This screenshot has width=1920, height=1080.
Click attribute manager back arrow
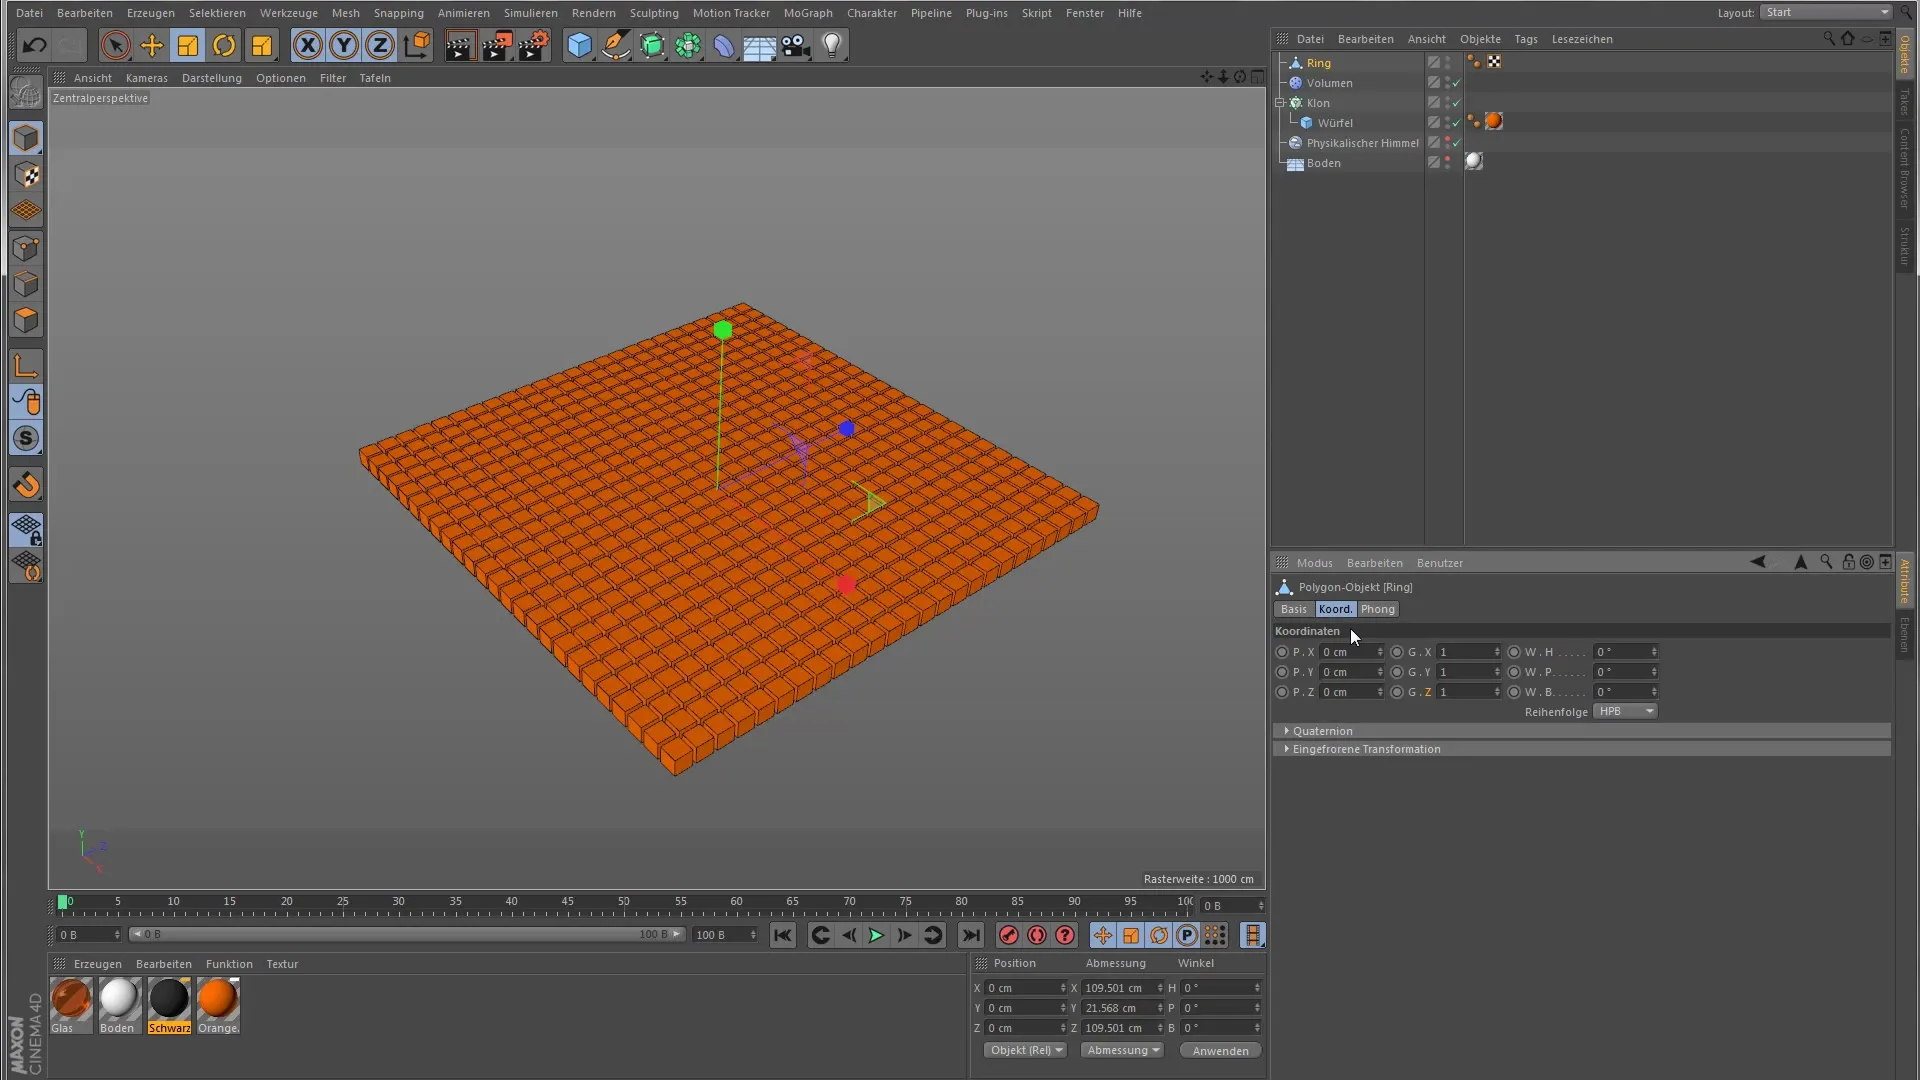point(1757,562)
